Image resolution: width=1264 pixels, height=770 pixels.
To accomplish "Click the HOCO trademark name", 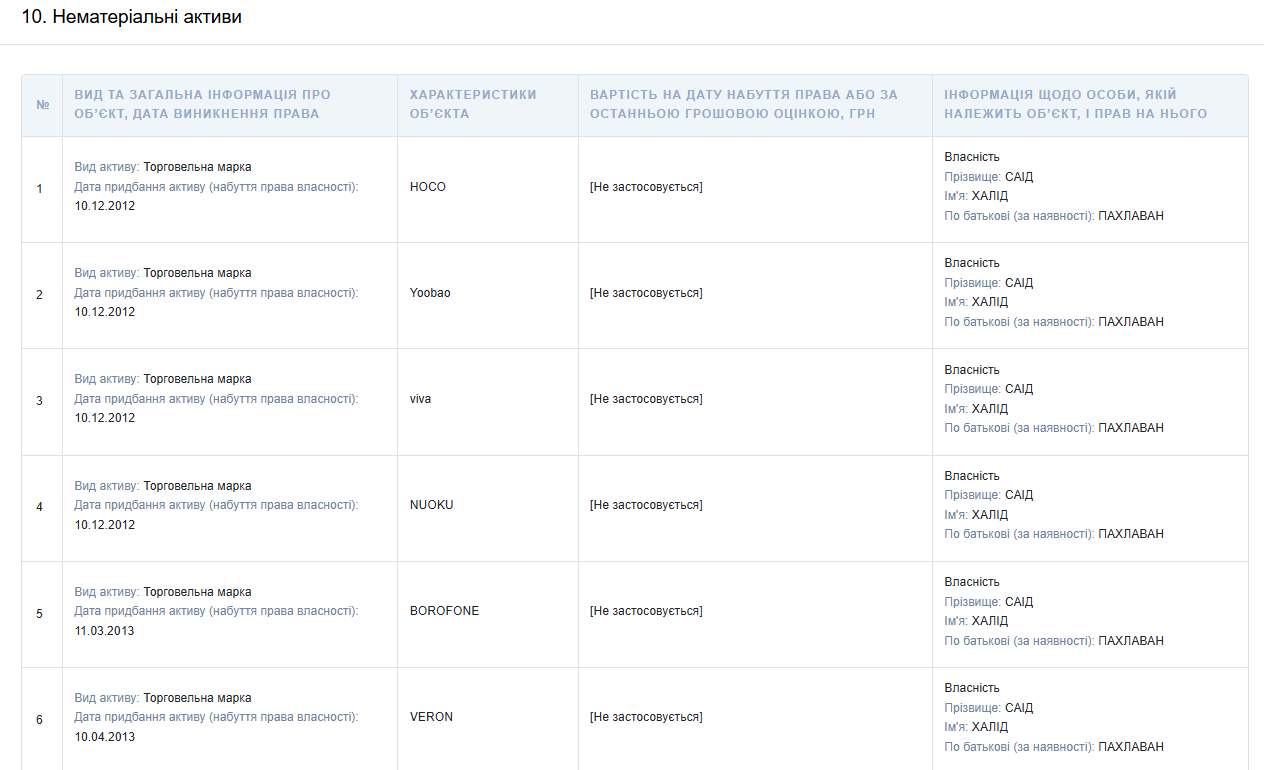I will click(x=428, y=187).
